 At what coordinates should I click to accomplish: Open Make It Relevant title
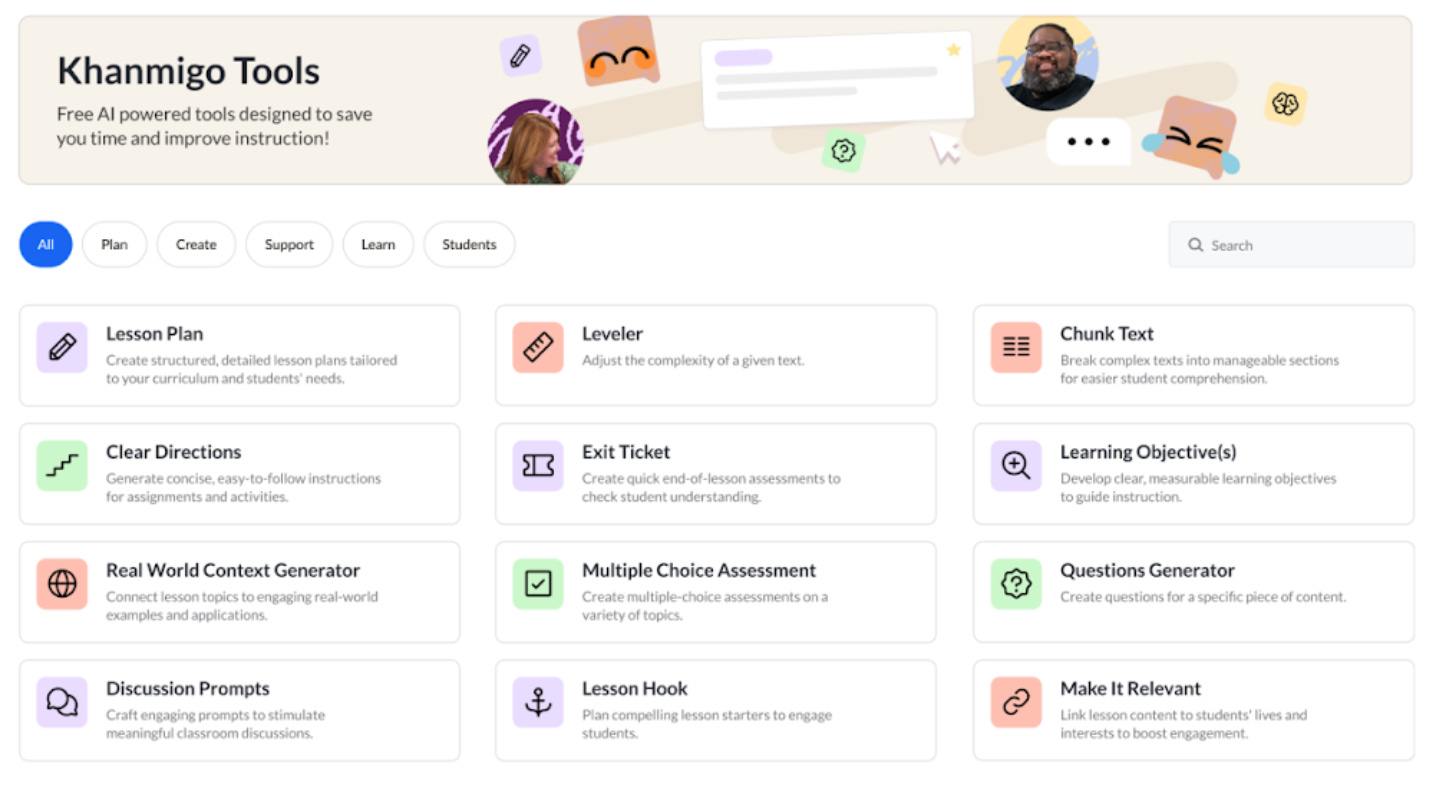click(x=1130, y=688)
